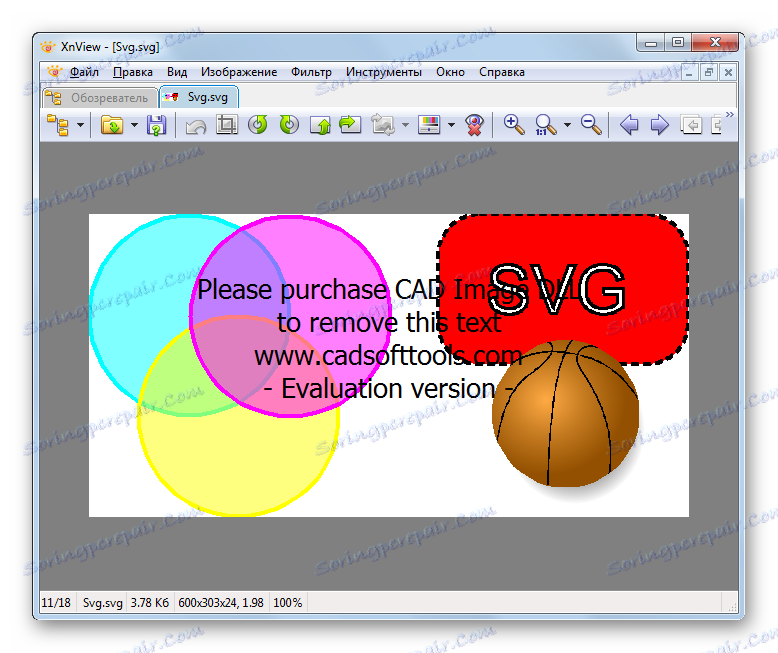Expand the zoom options dropdown arrow
The image size is (778, 653).
coord(567,125)
